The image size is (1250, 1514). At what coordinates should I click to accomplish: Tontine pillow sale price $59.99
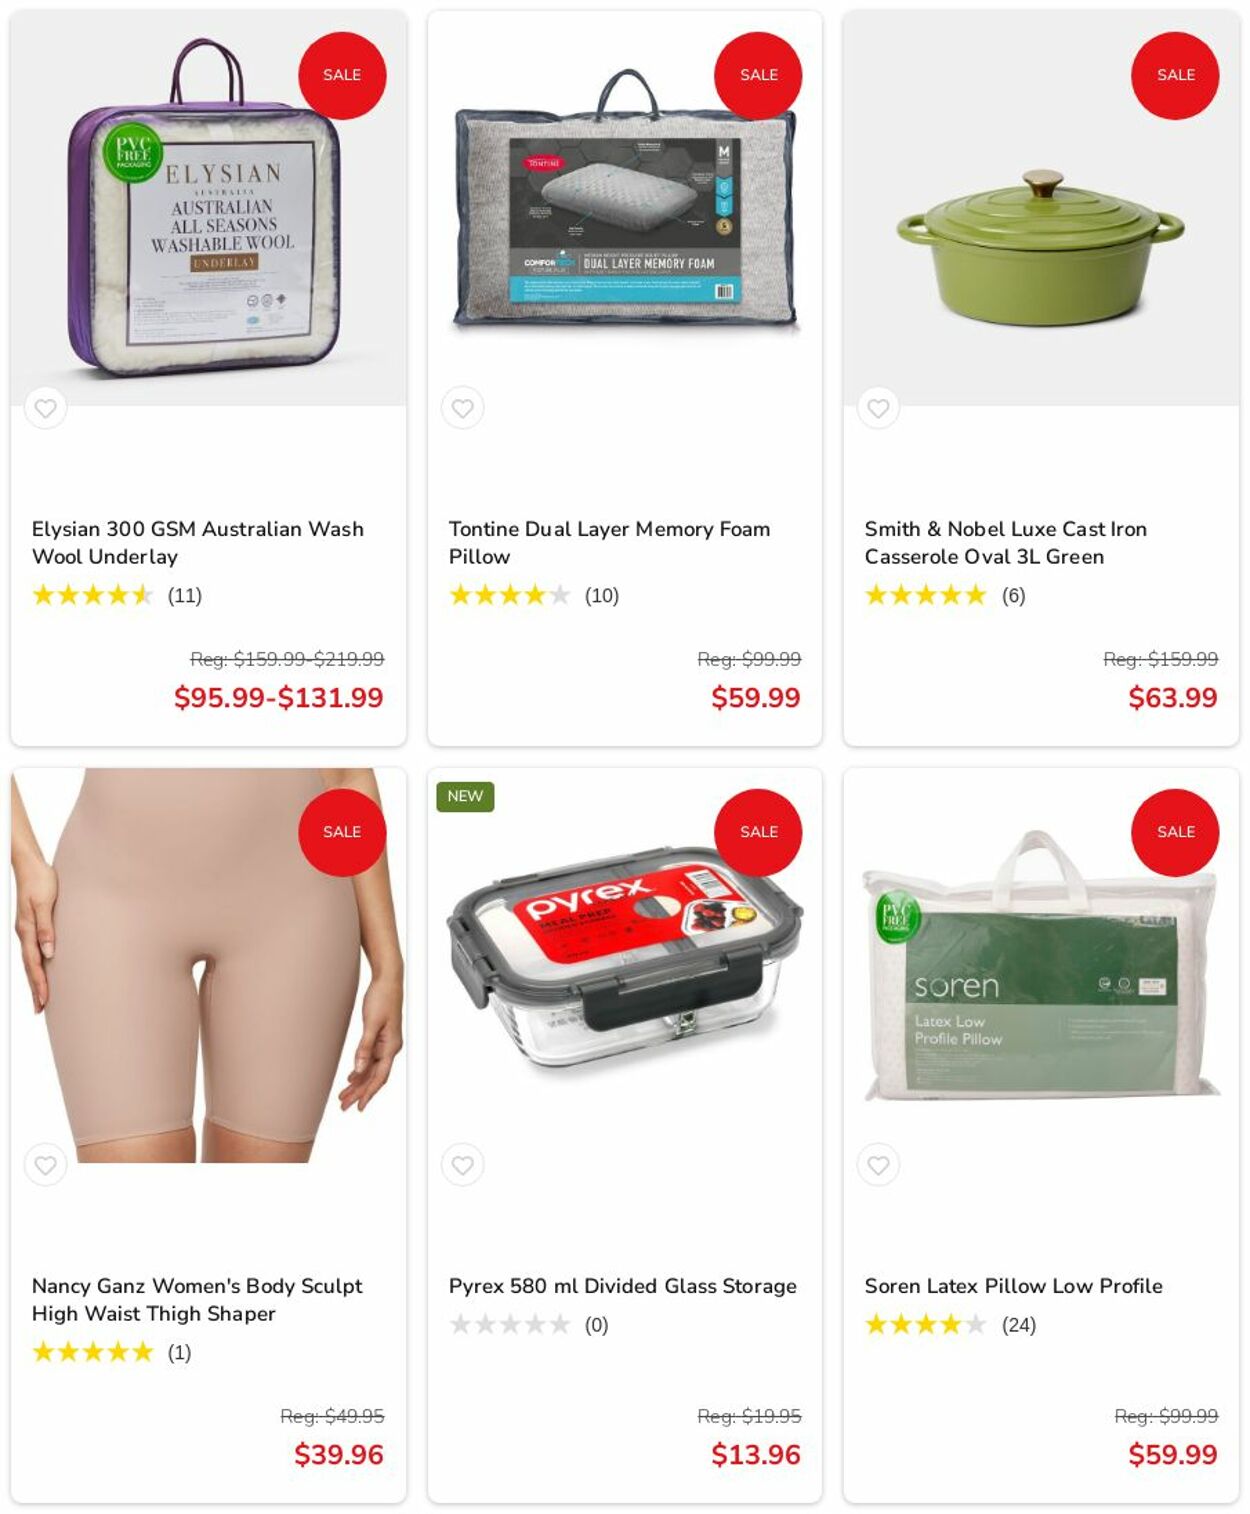pos(755,697)
